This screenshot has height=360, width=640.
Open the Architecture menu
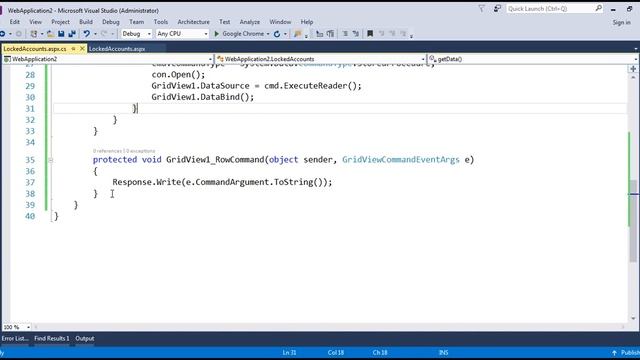193,22
